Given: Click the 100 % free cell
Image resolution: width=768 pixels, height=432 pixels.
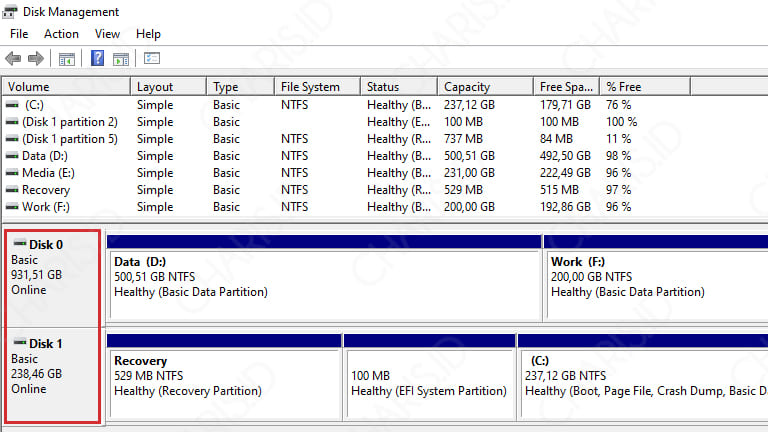Looking at the screenshot, I should point(622,121).
